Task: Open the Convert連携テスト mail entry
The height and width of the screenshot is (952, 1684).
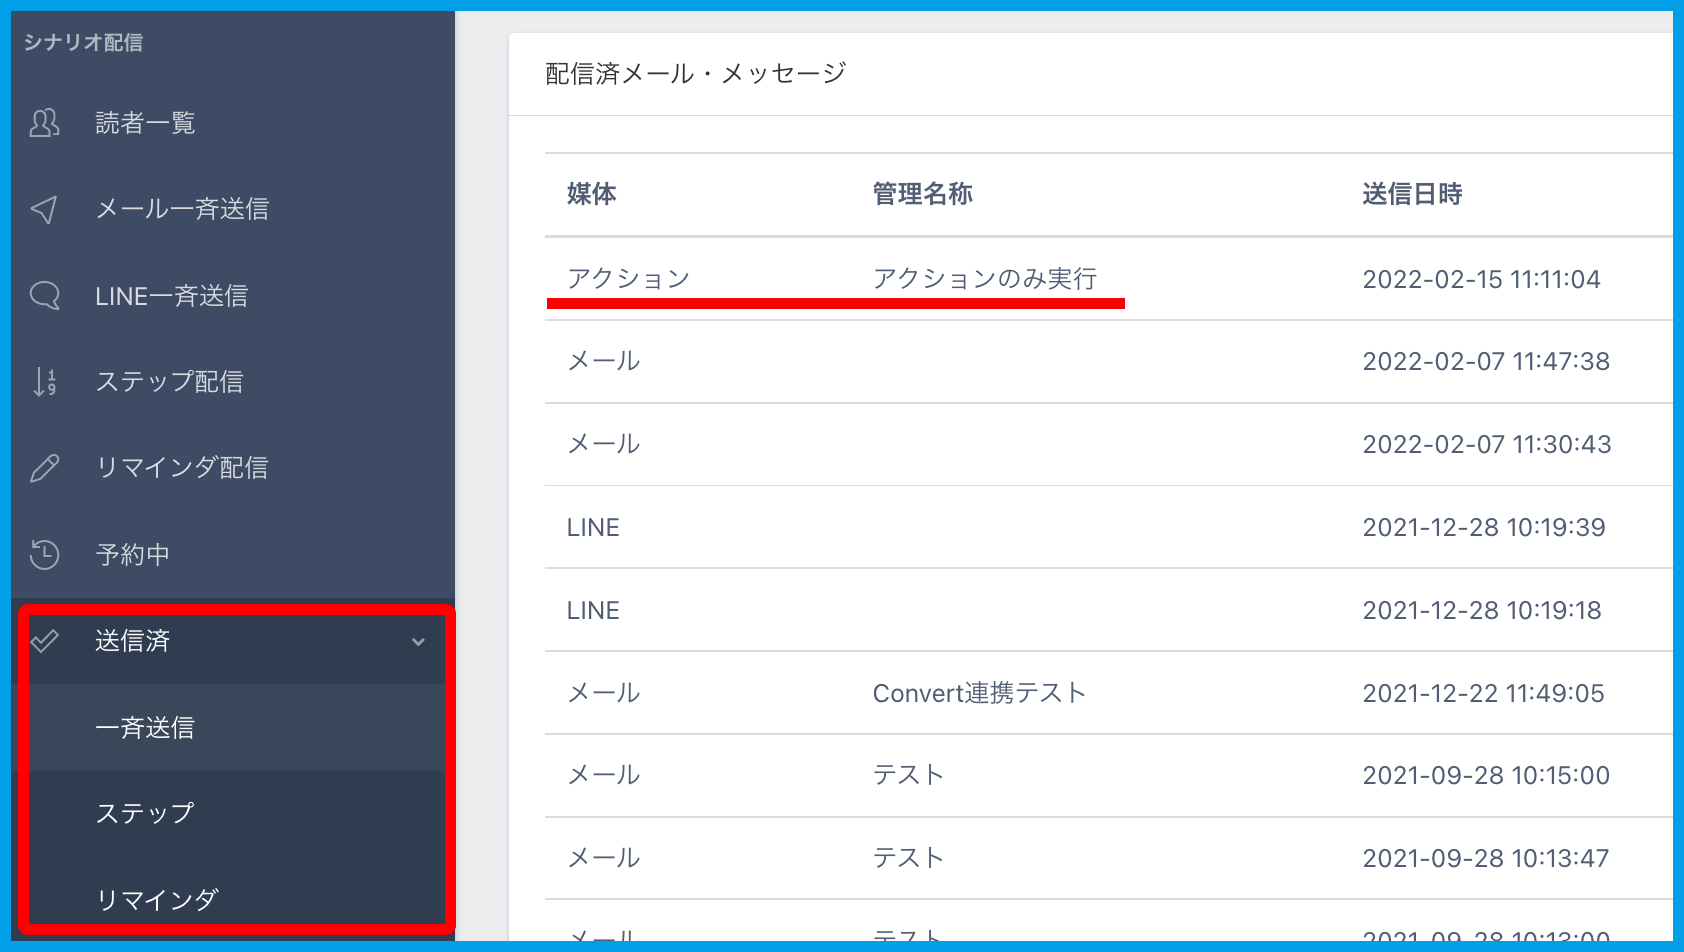Action: point(979,693)
